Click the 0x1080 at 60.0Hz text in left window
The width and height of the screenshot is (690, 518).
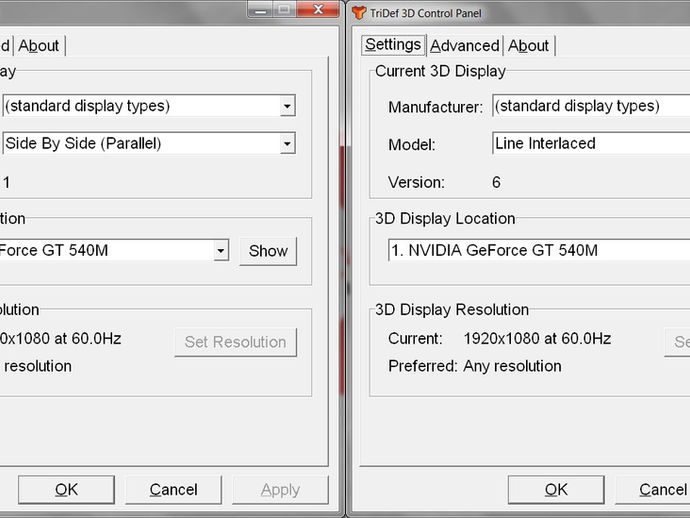point(60,338)
